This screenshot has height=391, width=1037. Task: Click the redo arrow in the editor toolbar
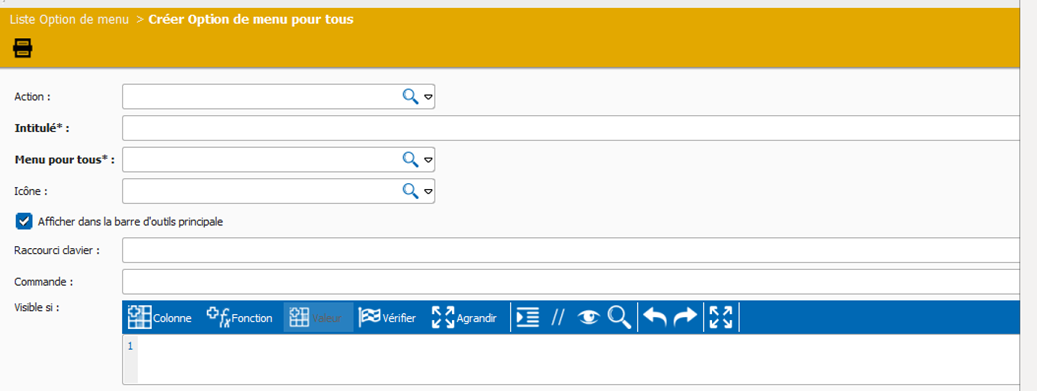(x=685, y=318)
